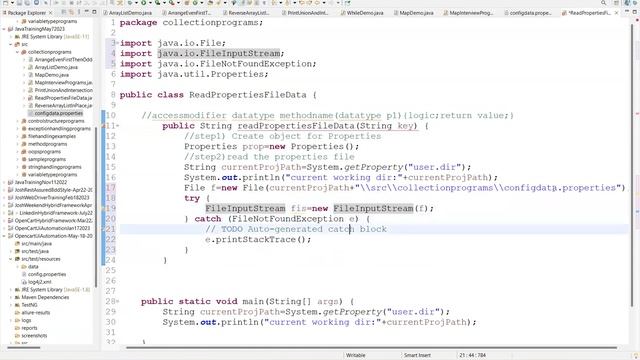Select configdata.properties in Package Explorer
The image size is (640, 360).
pyautogui.click(x=58, y=113)
